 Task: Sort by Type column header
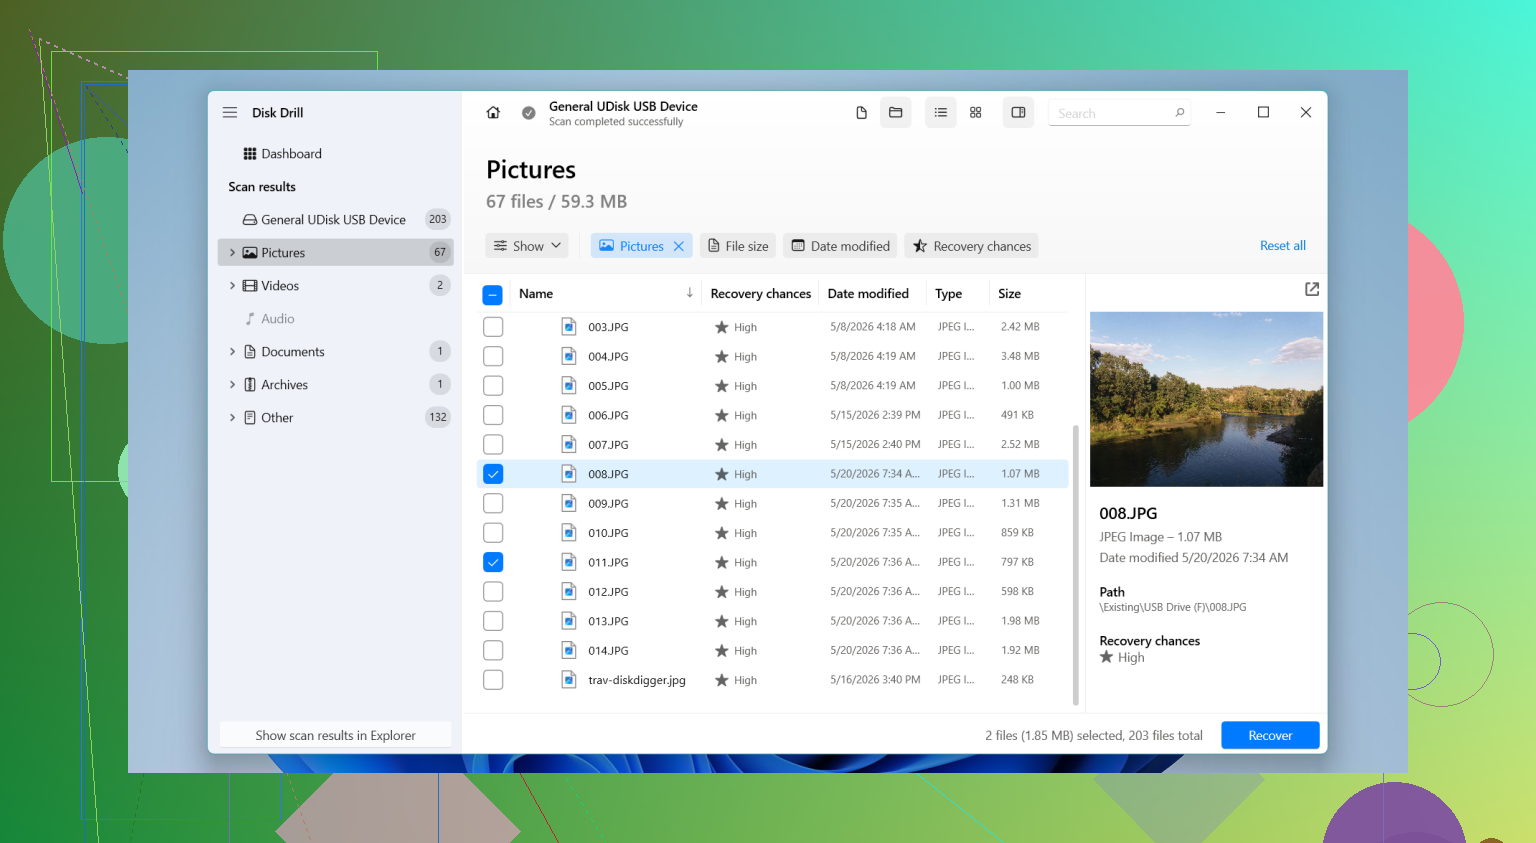(949, 294)
